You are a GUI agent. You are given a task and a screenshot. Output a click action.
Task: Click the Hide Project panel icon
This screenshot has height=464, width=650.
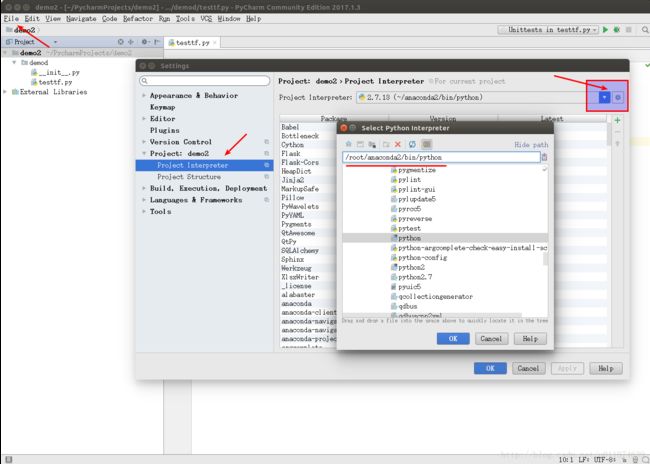[157, 42]
